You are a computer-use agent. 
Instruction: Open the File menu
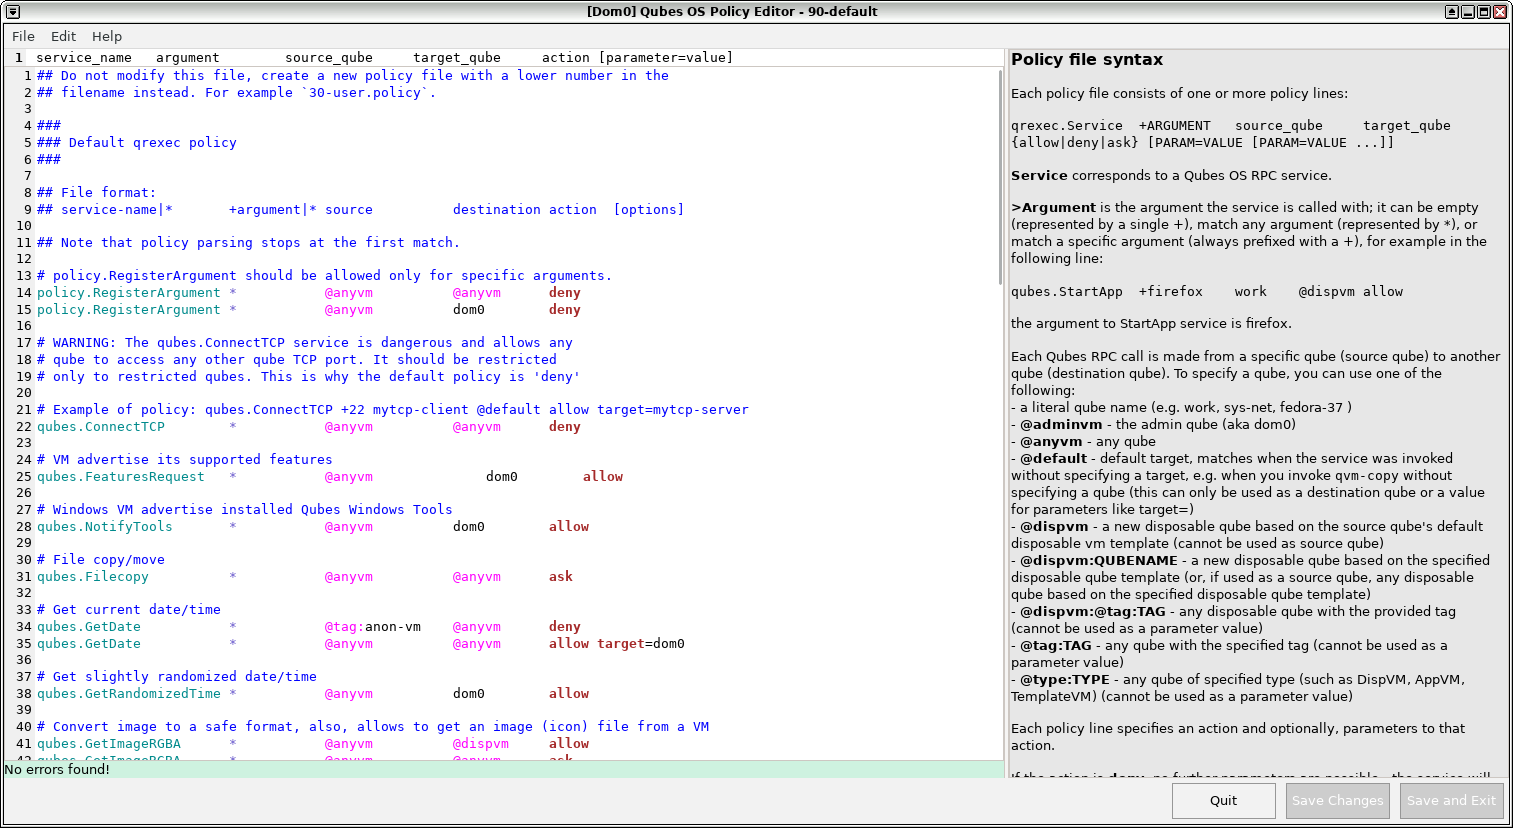coord(23,36)
